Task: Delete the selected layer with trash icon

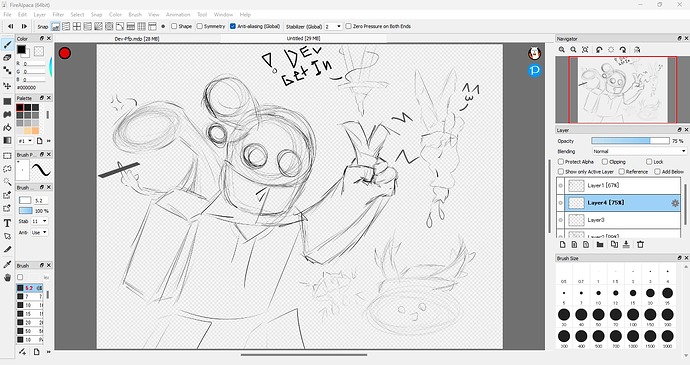Action: (x=640, y=244)
